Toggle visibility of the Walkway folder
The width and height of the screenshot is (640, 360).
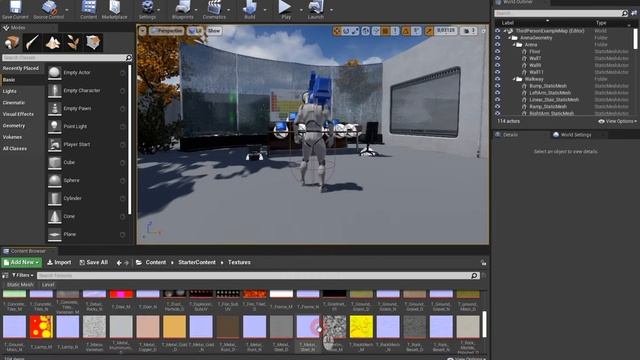[498, 79]
